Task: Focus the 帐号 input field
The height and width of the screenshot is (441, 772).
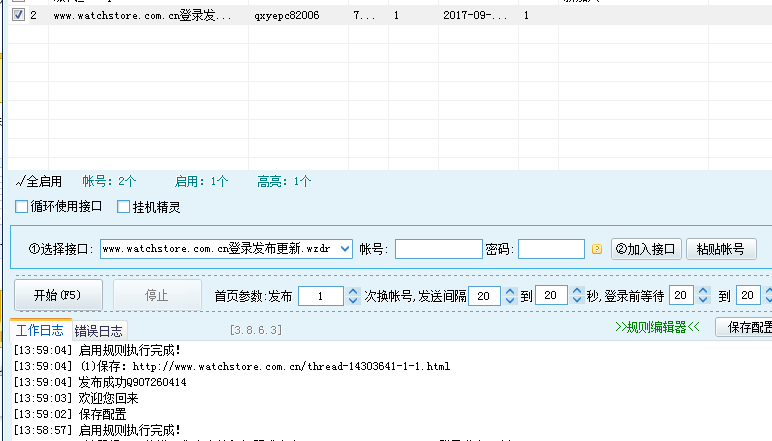Action: point(439,249)
